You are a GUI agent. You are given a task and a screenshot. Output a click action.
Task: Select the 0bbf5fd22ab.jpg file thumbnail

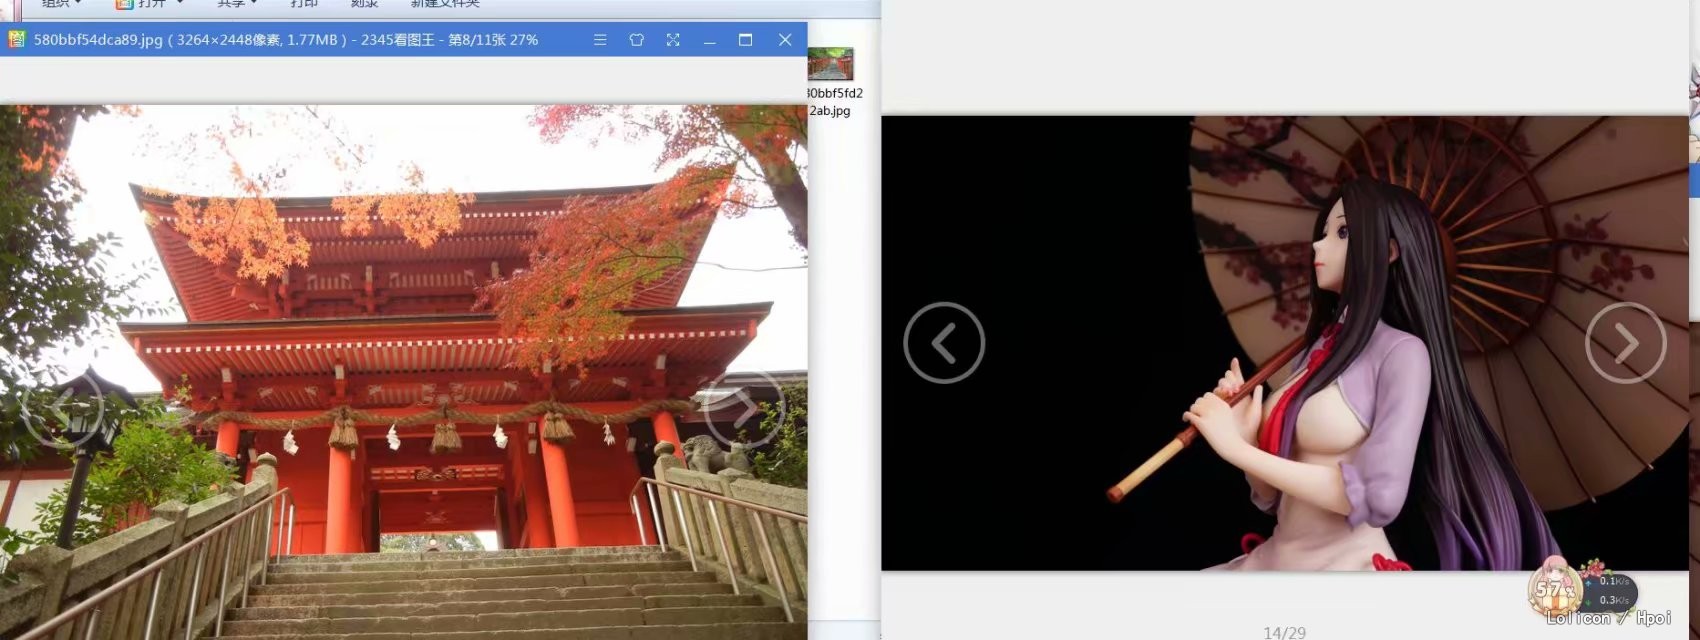(831, 66)
